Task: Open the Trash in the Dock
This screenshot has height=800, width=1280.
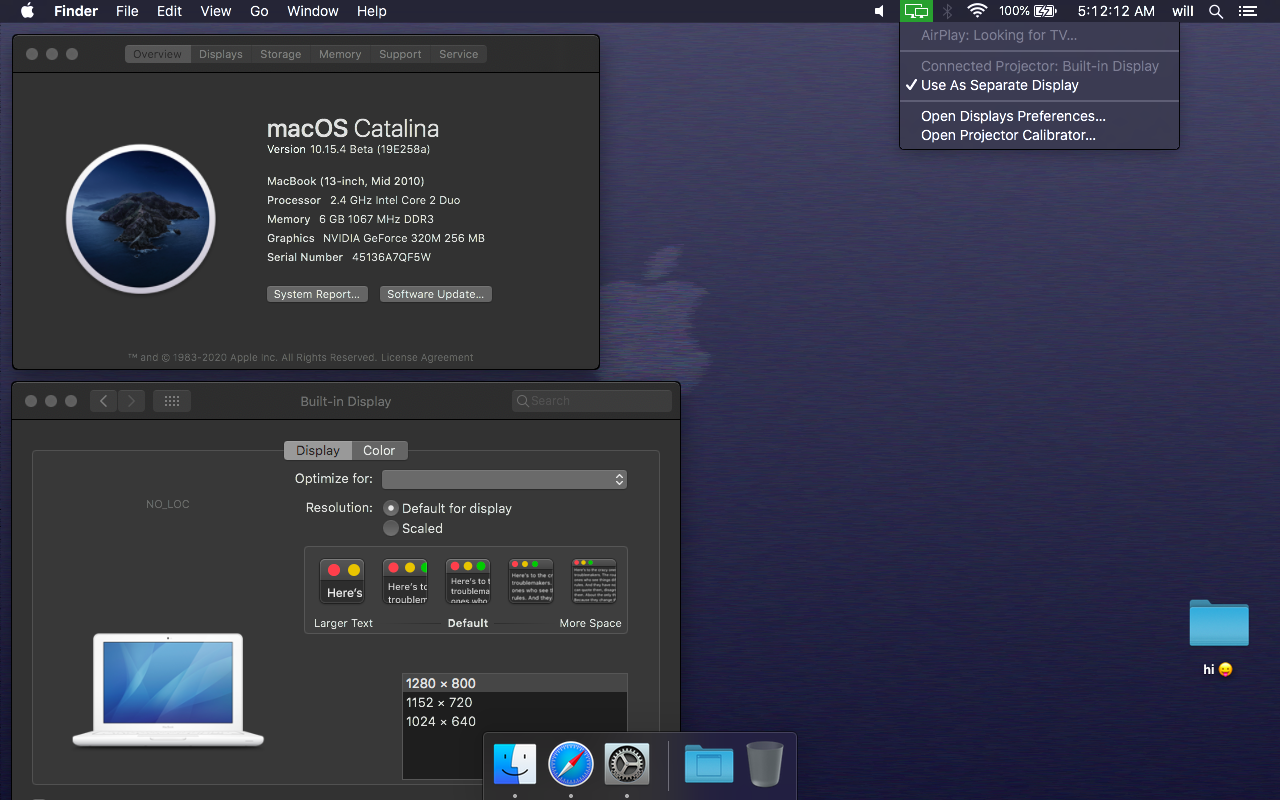Action: point(765,764)
